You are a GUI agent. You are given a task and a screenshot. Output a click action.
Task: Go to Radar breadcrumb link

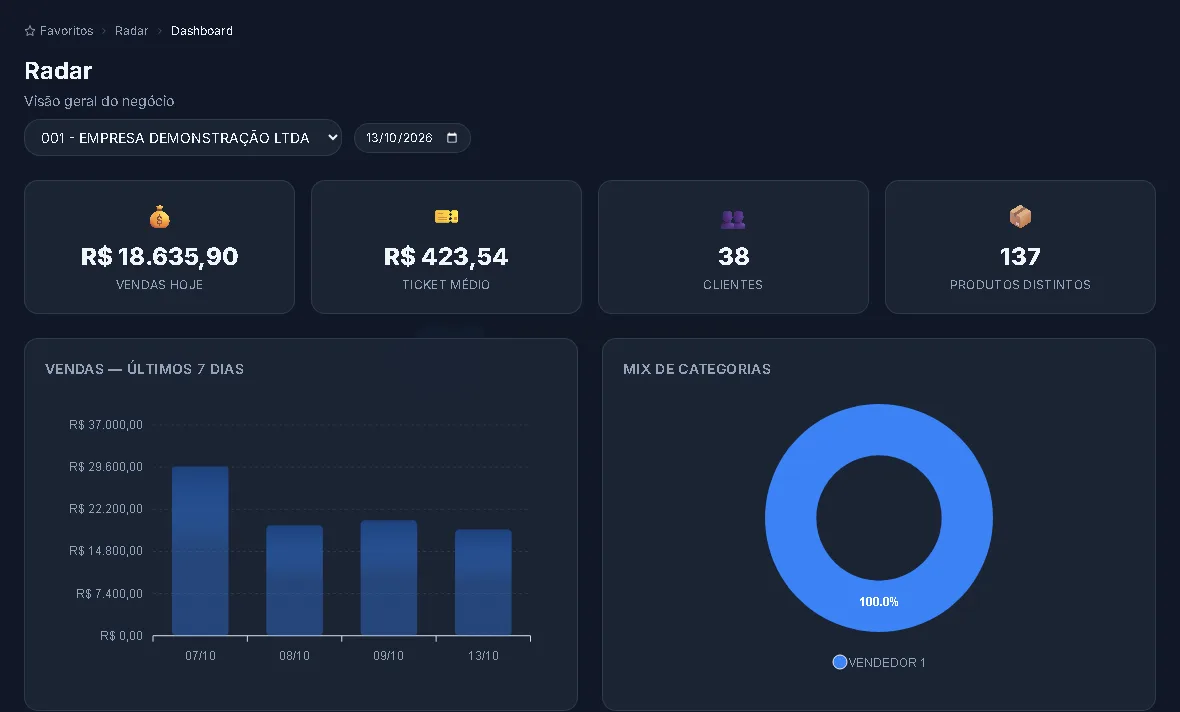132,31
